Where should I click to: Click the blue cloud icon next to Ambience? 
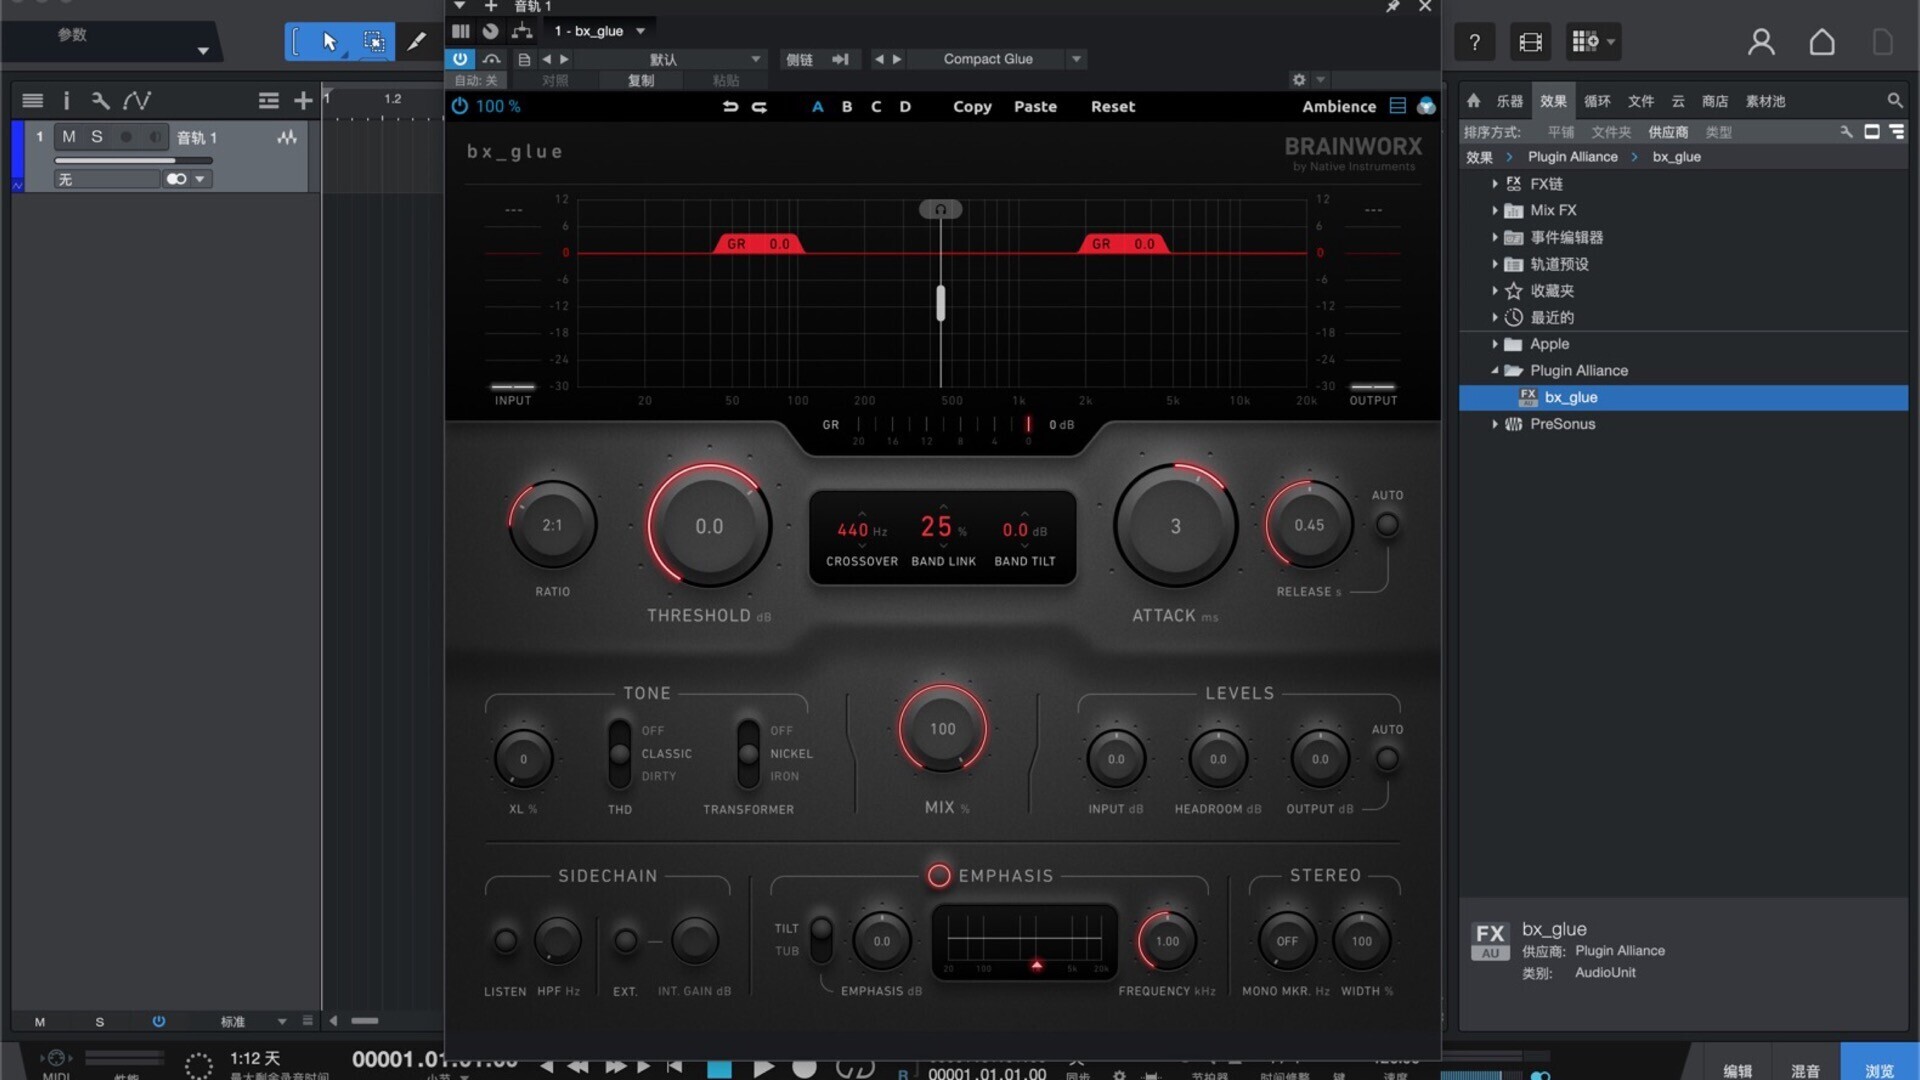pos(1426,106)
